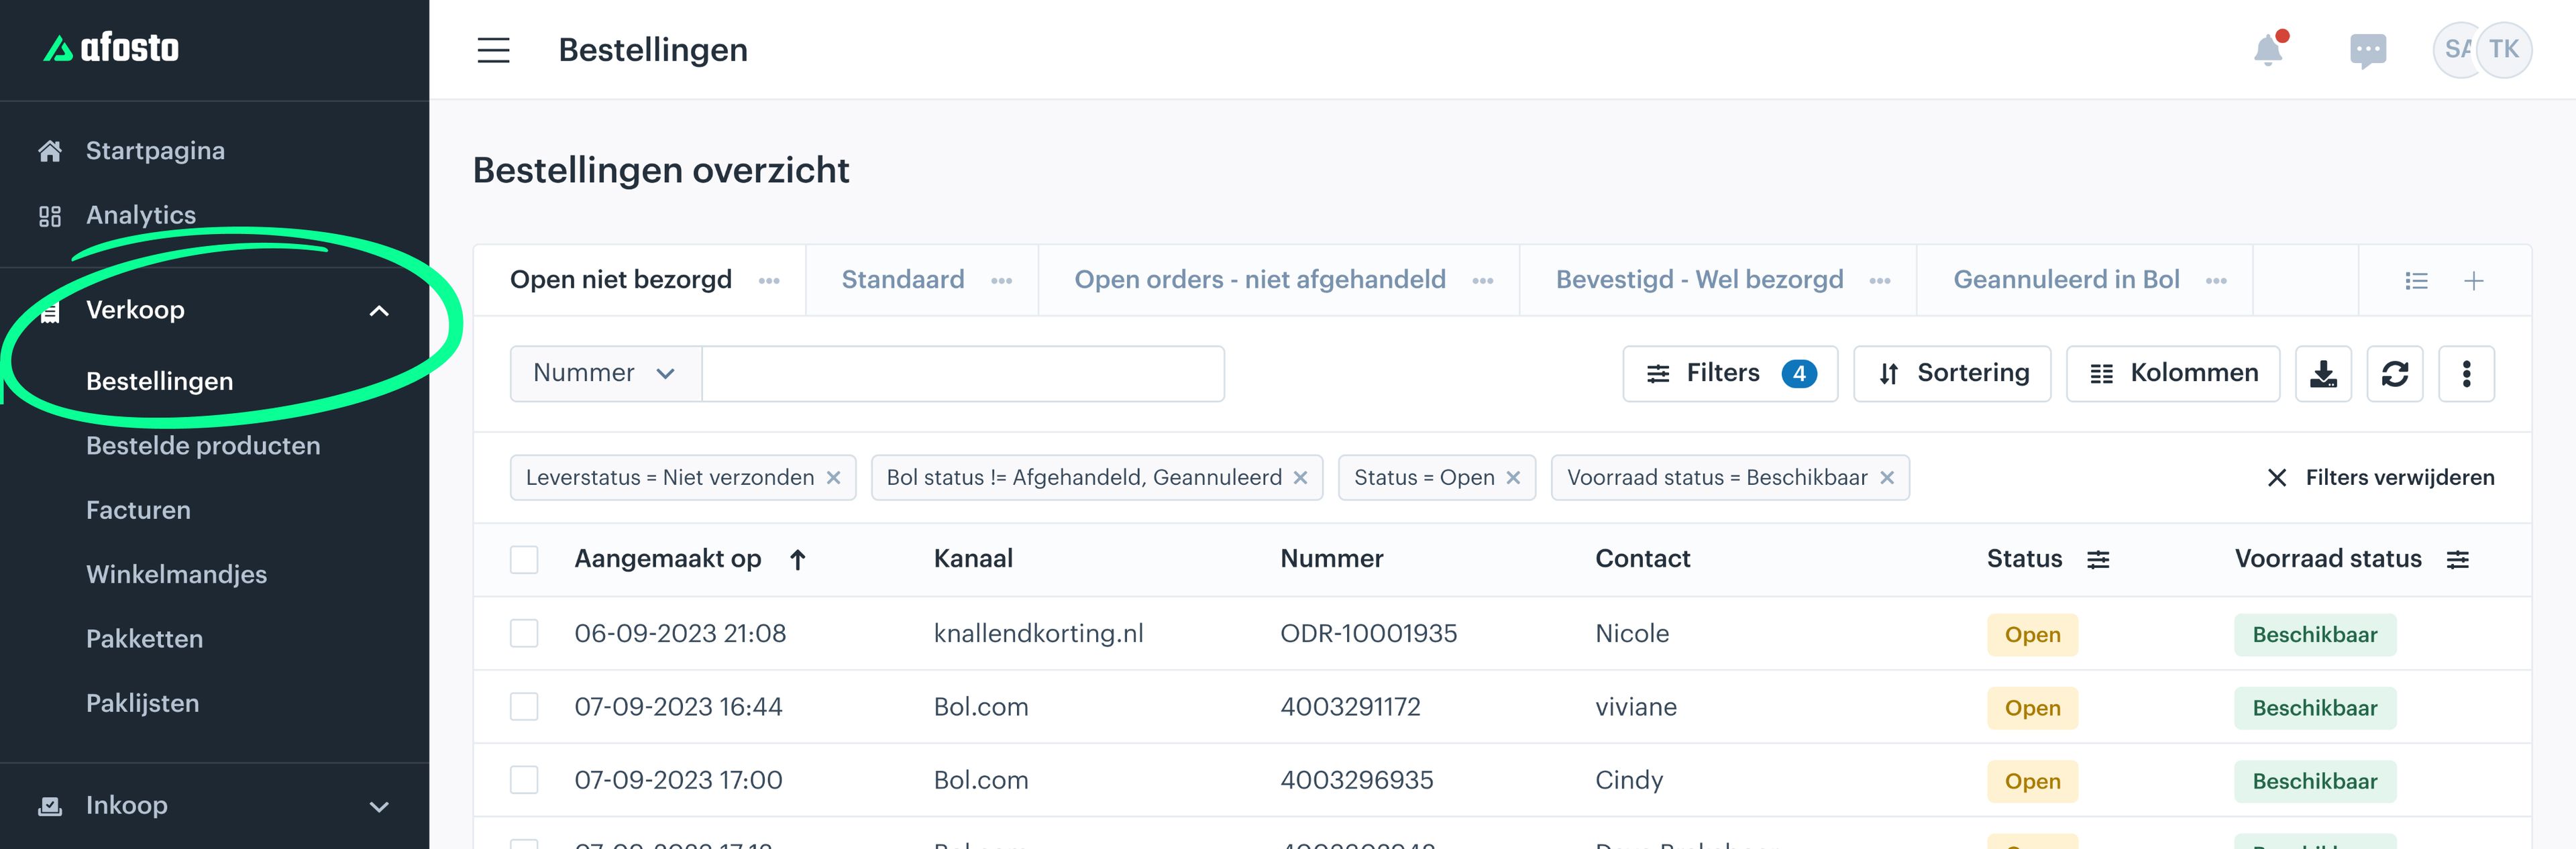Open options dots for Standaard tab
Image resolution: width=2576 pixels, height=849 pixels.
(x=1002, y=281)
